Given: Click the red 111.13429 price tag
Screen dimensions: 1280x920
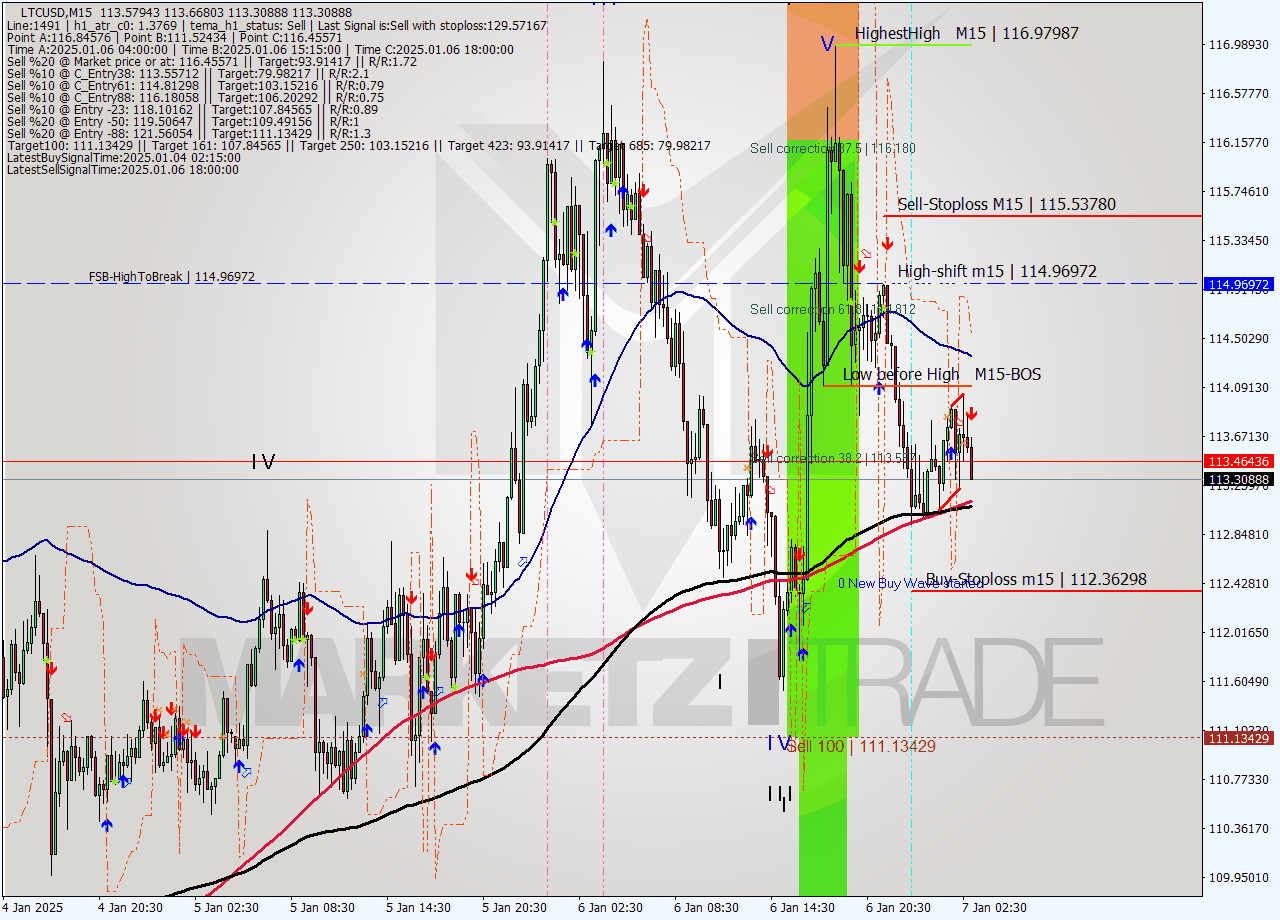Looking at the screenshot, I should click(x=1240, y=738).
